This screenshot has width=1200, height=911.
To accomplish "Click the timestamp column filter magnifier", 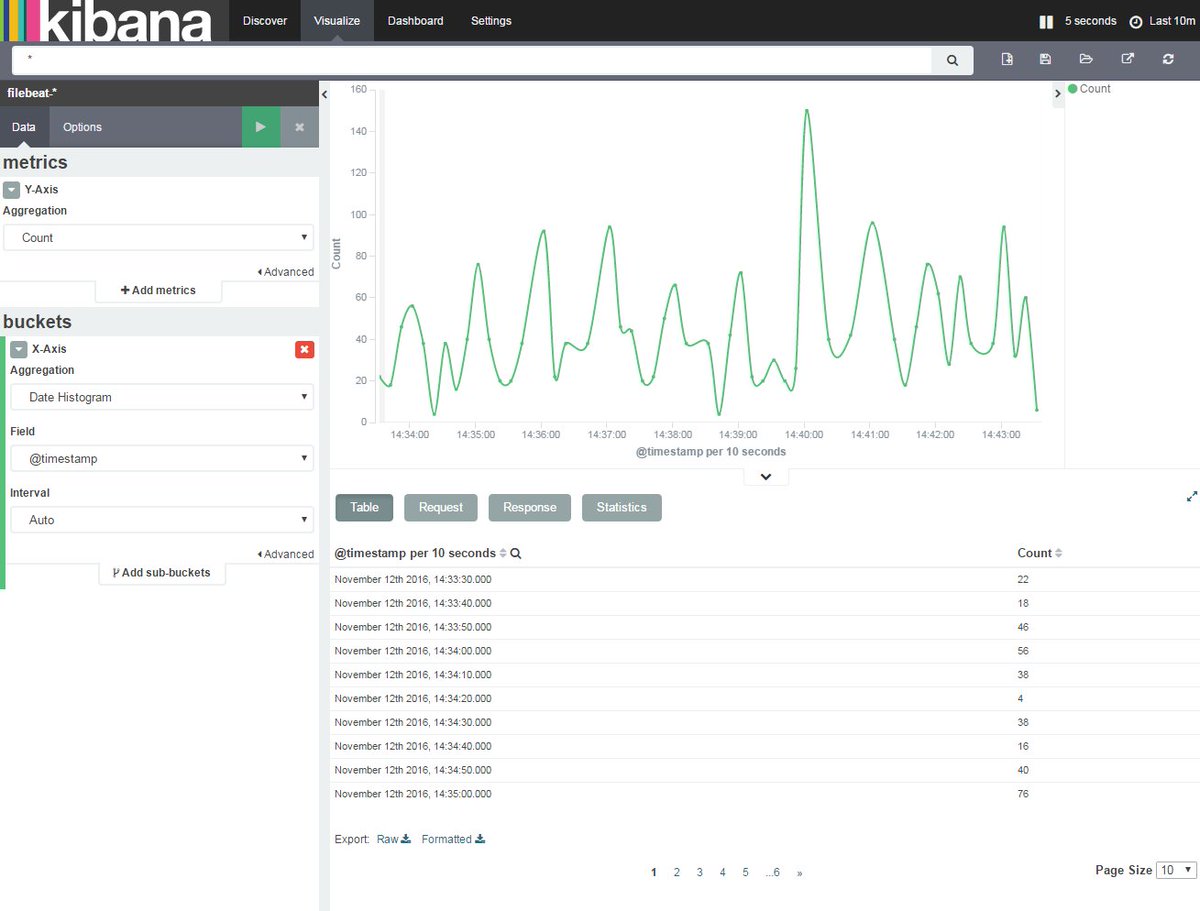I will [x=516, y=553].
